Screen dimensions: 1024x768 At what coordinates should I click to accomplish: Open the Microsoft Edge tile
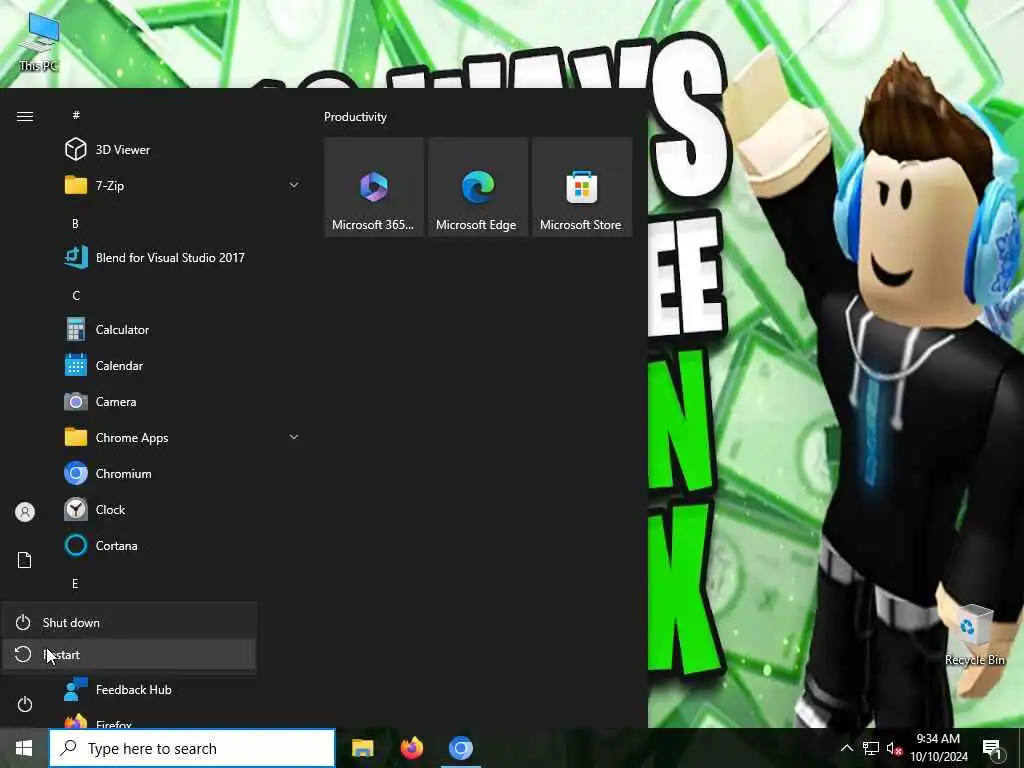point(477,187)
